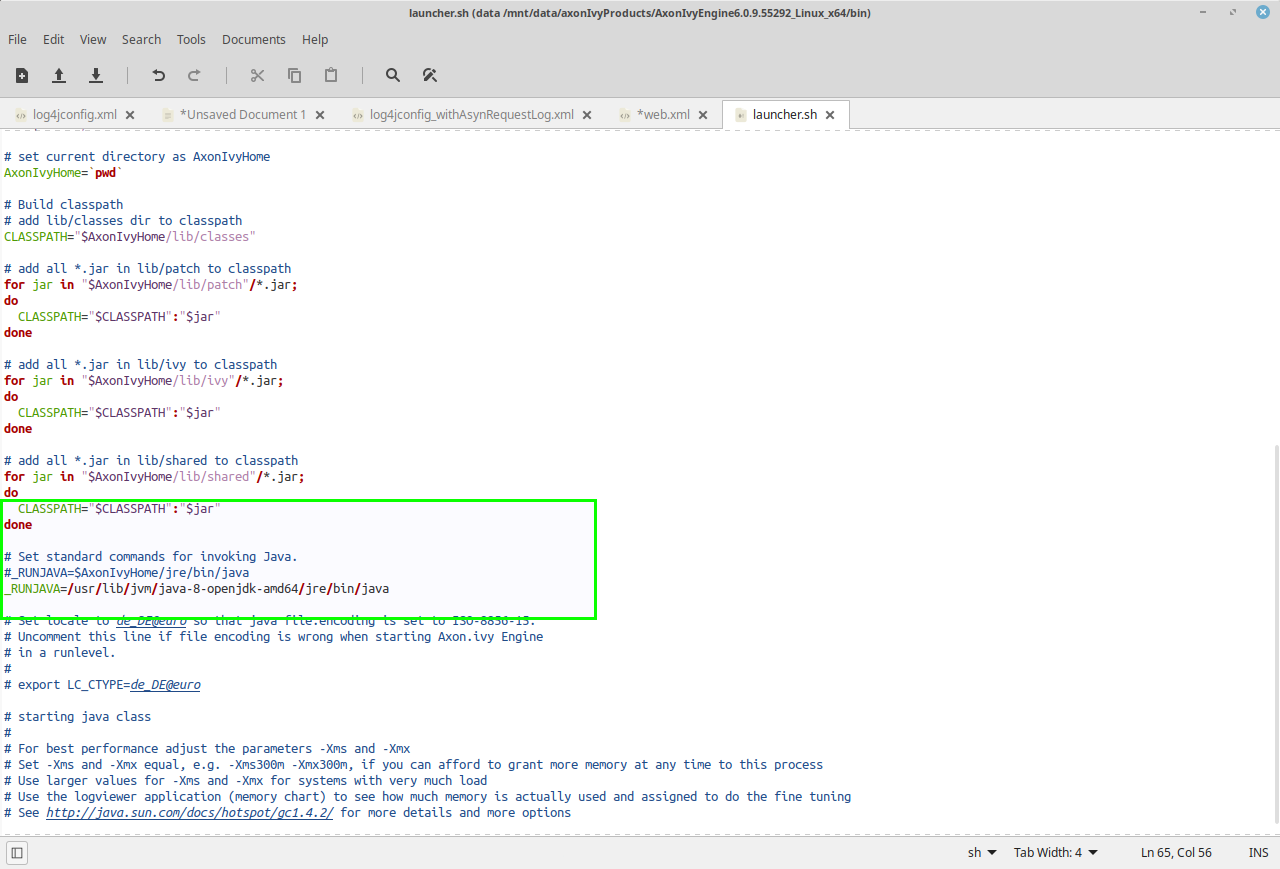The height and width of the screenshot is (869, 1280).
Task: Minimize the editor window
Action: (1202, 12)
